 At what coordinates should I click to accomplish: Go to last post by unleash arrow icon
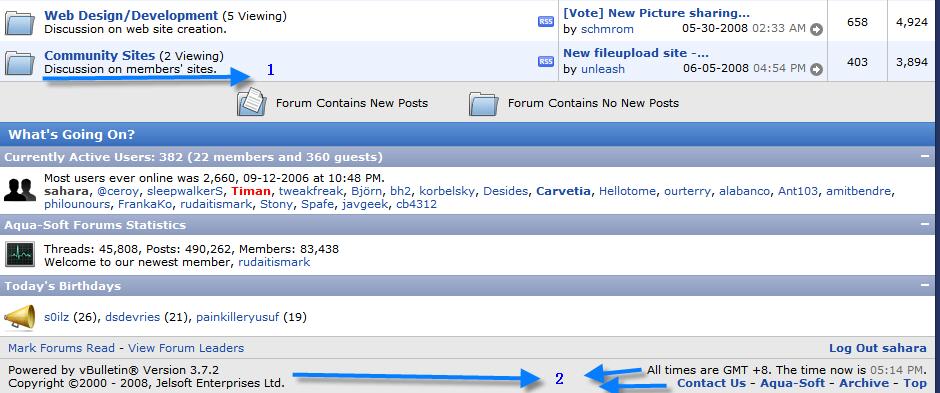[x=816, y=69]
